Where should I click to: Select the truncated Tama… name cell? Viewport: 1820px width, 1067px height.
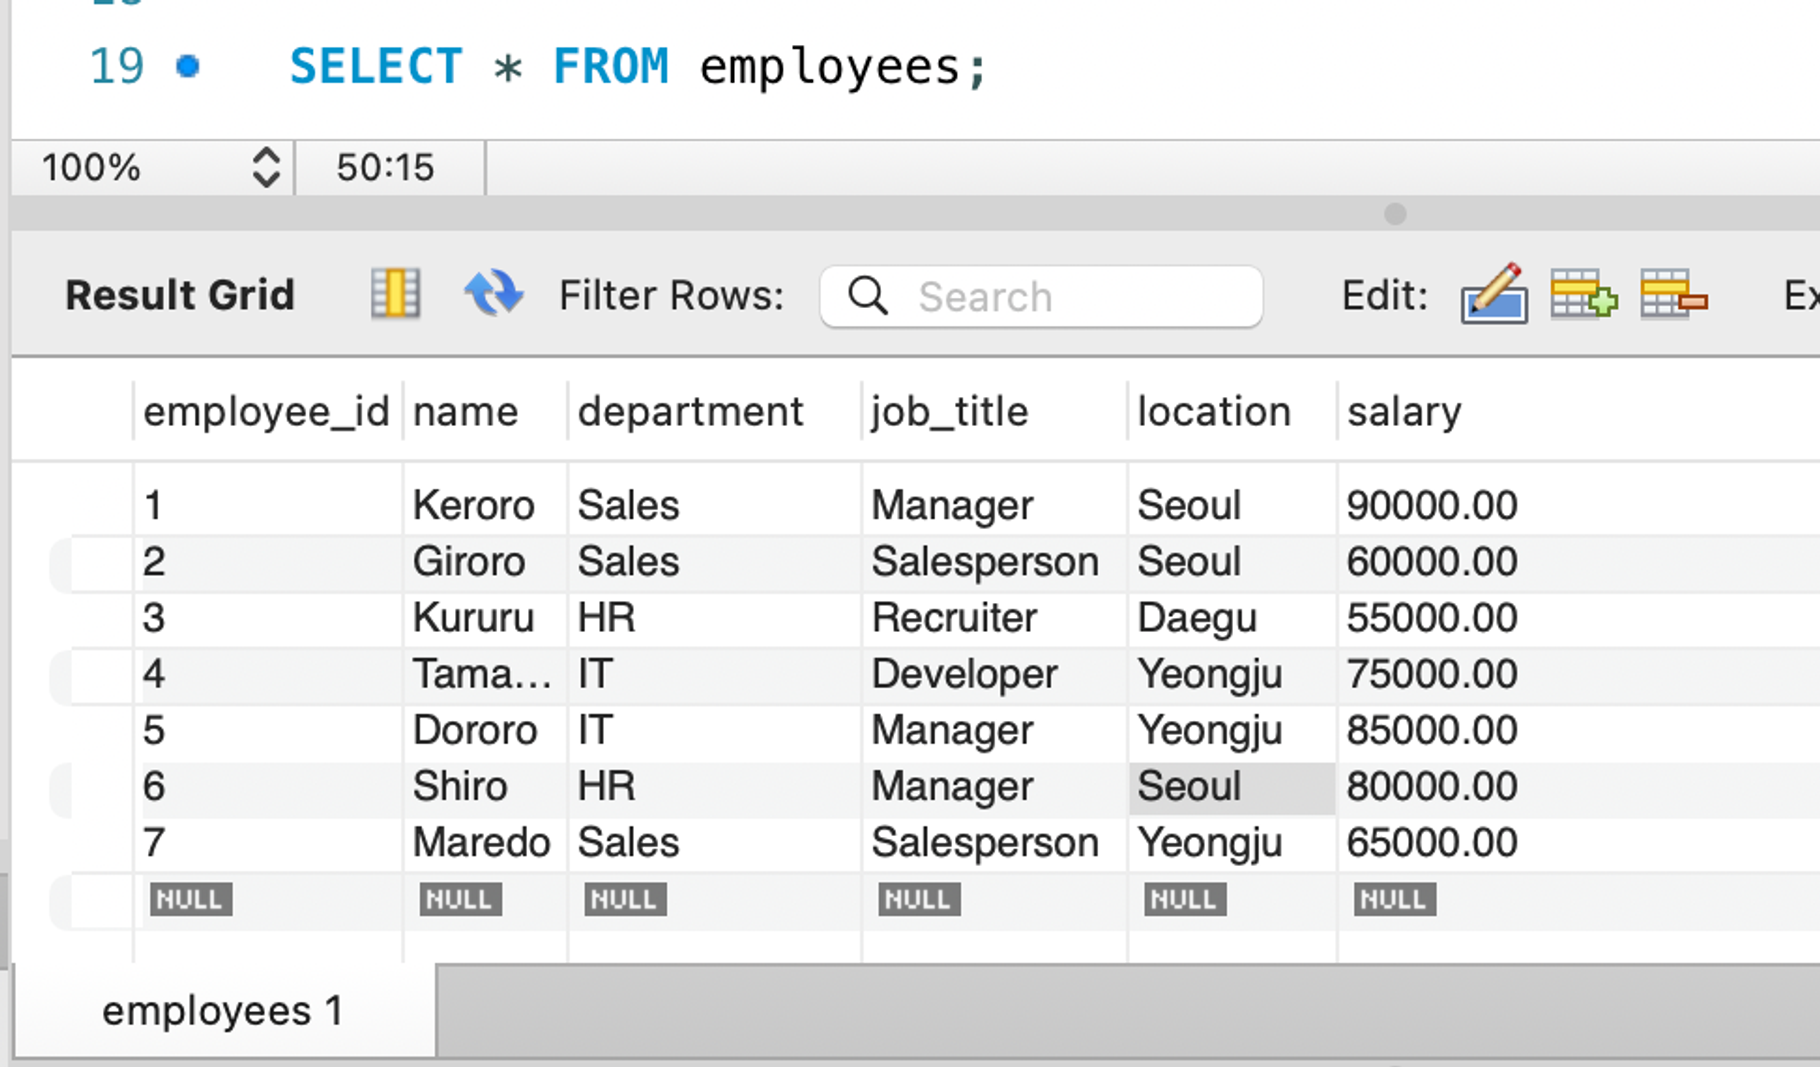[x=482, y=674]
